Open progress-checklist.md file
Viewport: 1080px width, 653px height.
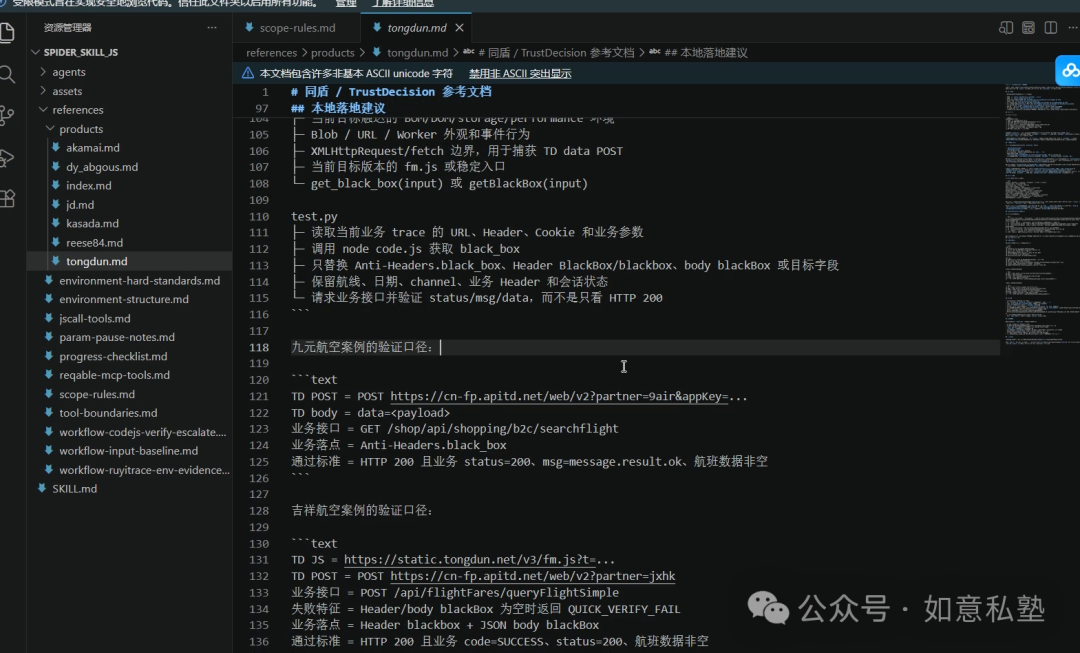pos(113,356)
